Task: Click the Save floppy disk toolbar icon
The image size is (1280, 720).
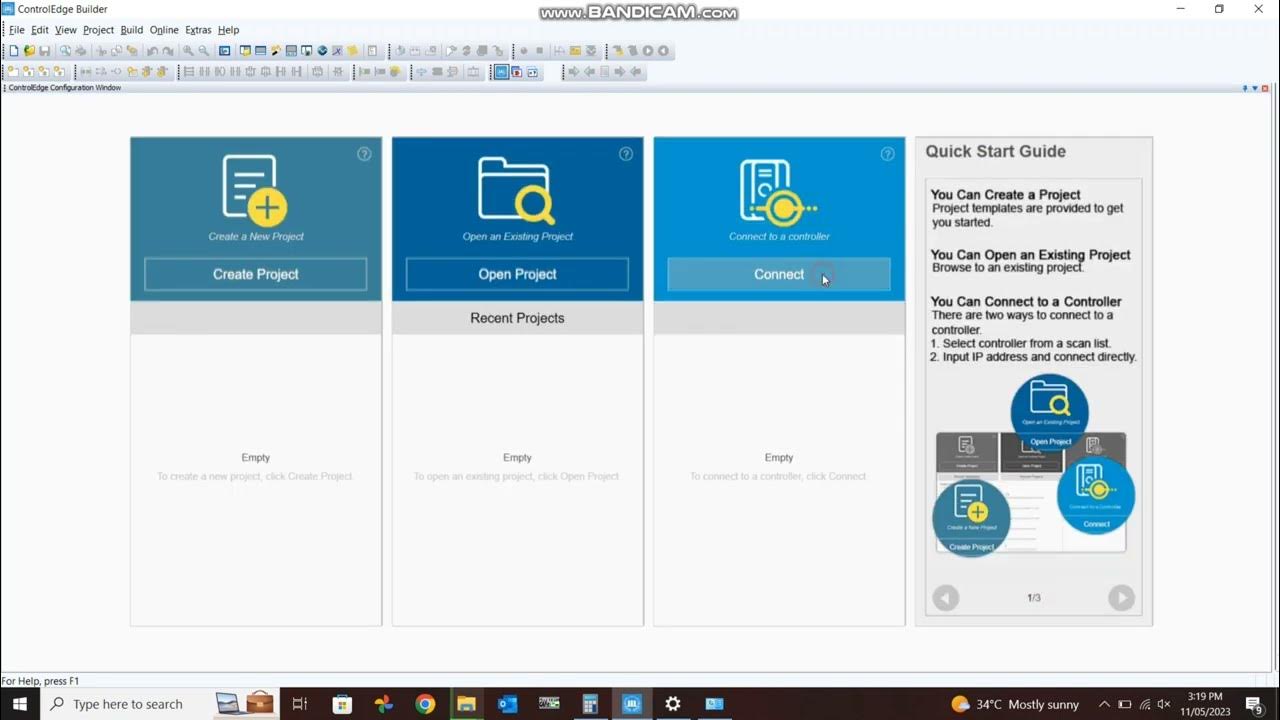Action: pyautogui.click(x=44, y=51)
